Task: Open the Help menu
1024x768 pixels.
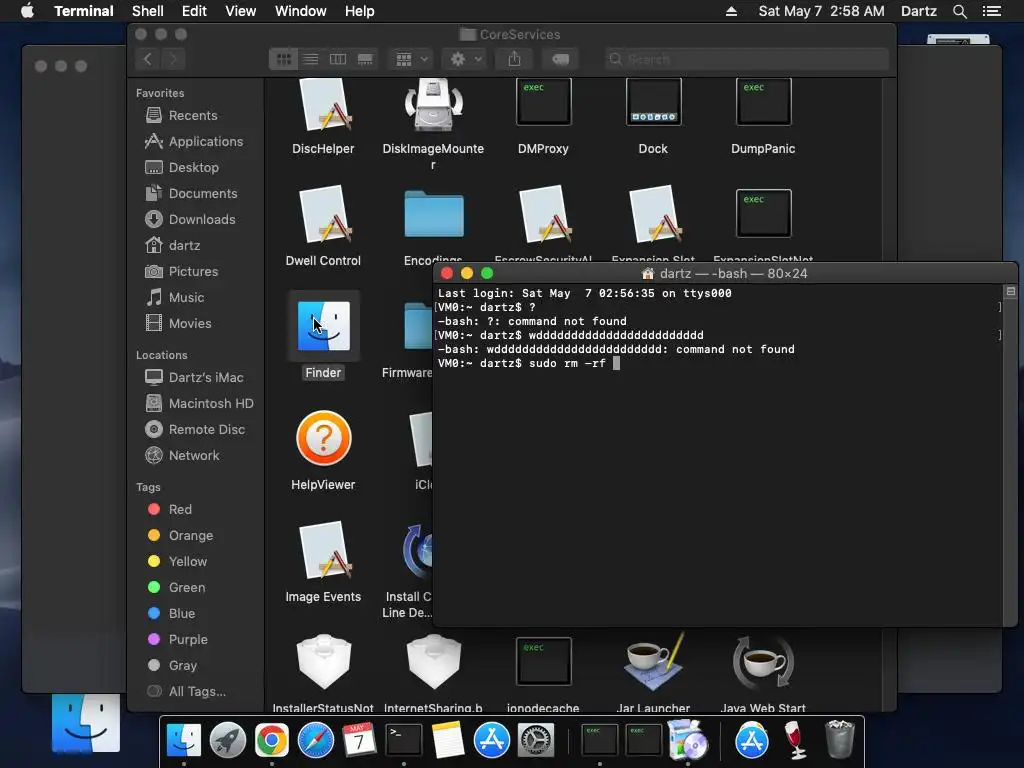Action: tap(359, 11)
